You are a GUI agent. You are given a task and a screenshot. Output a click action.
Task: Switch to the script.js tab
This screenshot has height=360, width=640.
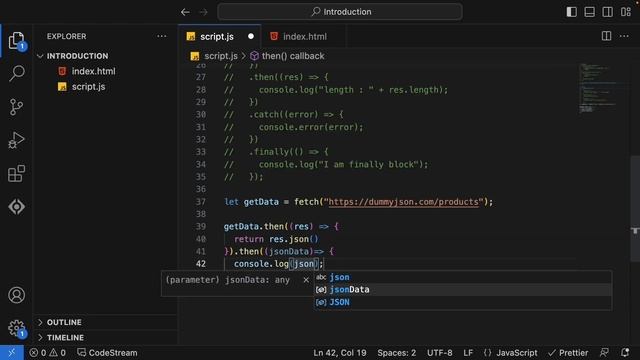pos(217,36)
